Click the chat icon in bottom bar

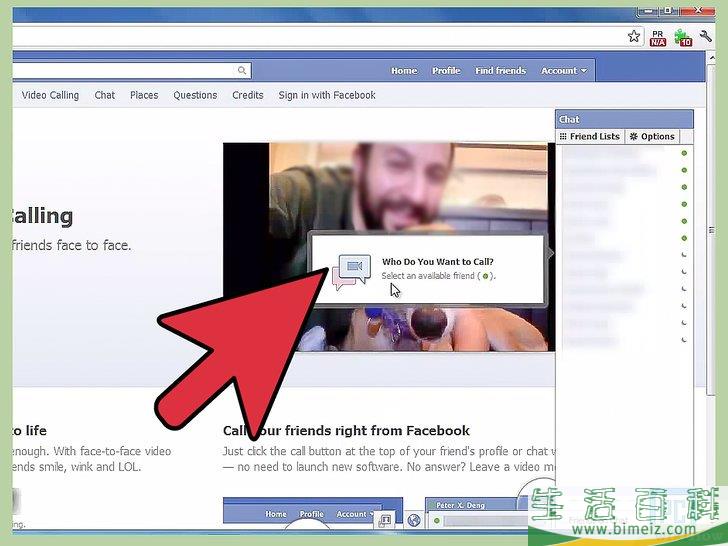click(385, 520)
